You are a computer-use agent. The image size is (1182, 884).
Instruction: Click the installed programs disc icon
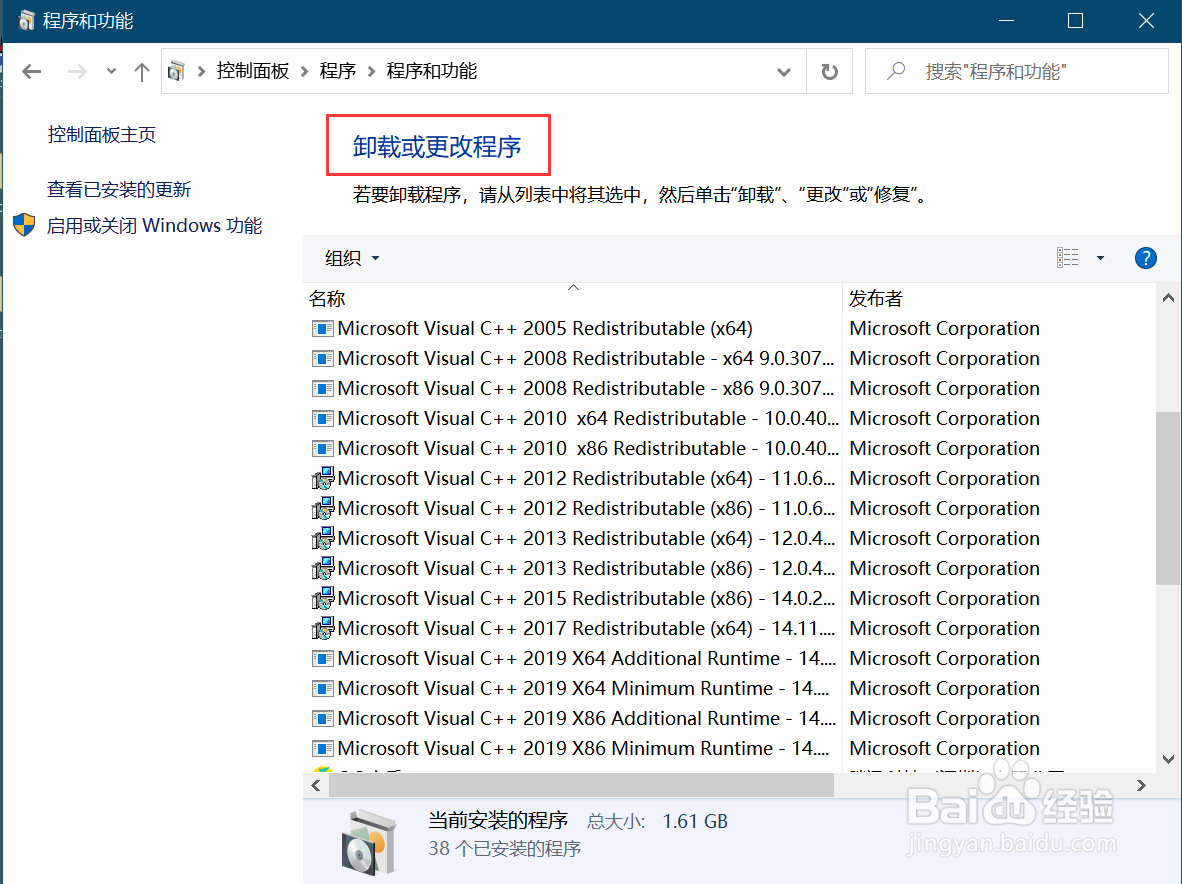[368, 842]
